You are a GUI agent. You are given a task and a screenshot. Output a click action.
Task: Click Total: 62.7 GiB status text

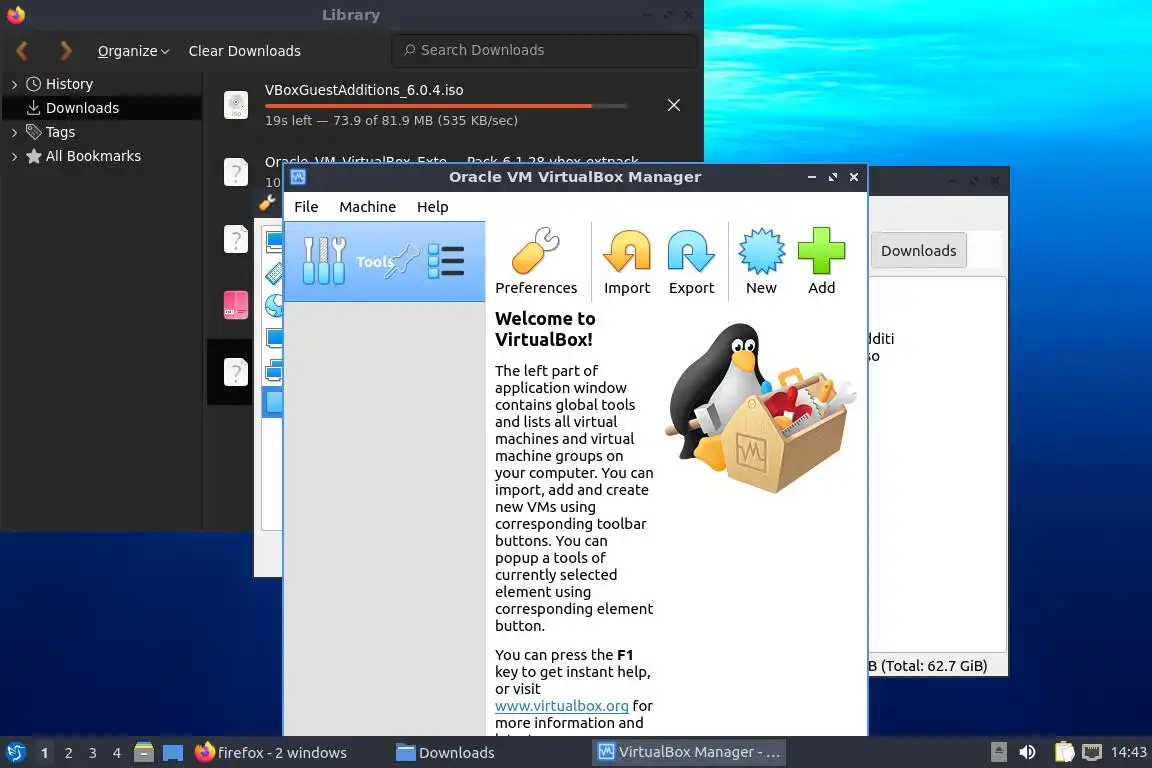click(x=934, y=666)
